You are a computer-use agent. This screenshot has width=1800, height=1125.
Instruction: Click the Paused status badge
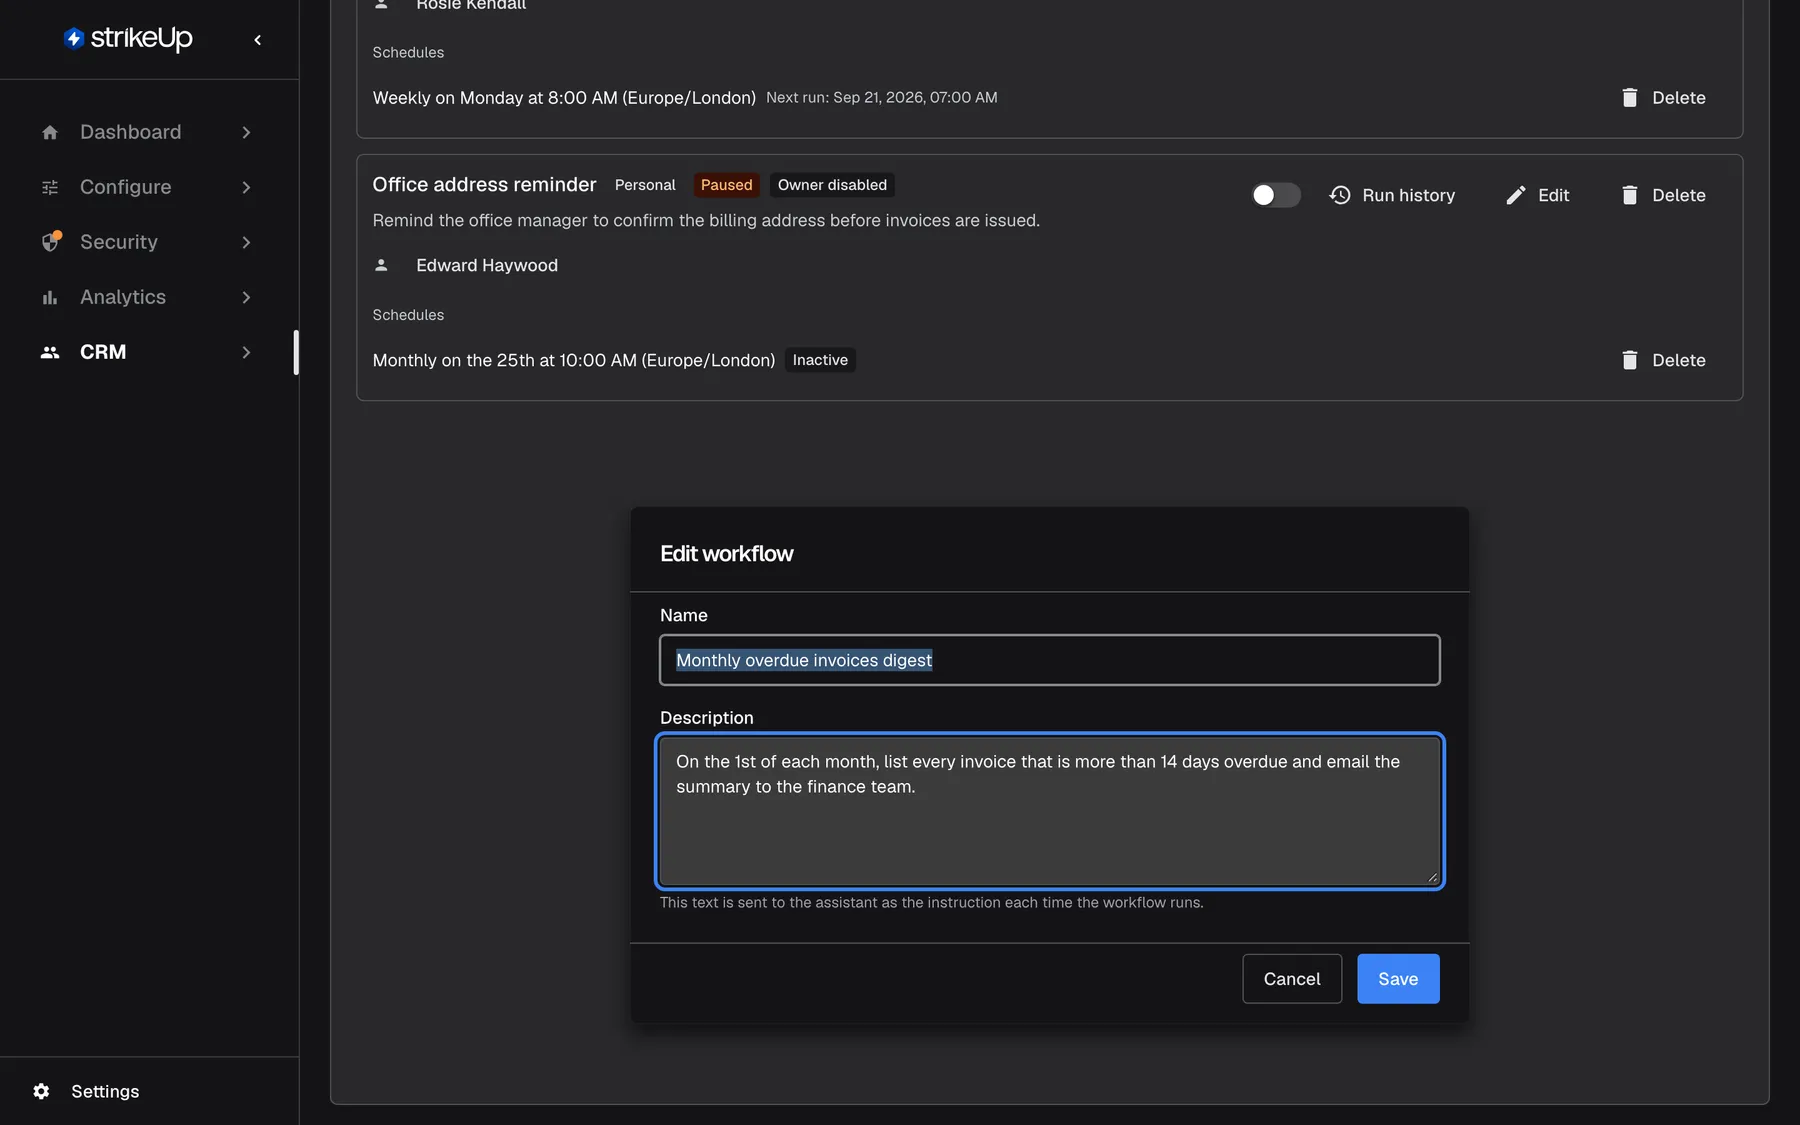pyautogui.click(x=726, y=185)
